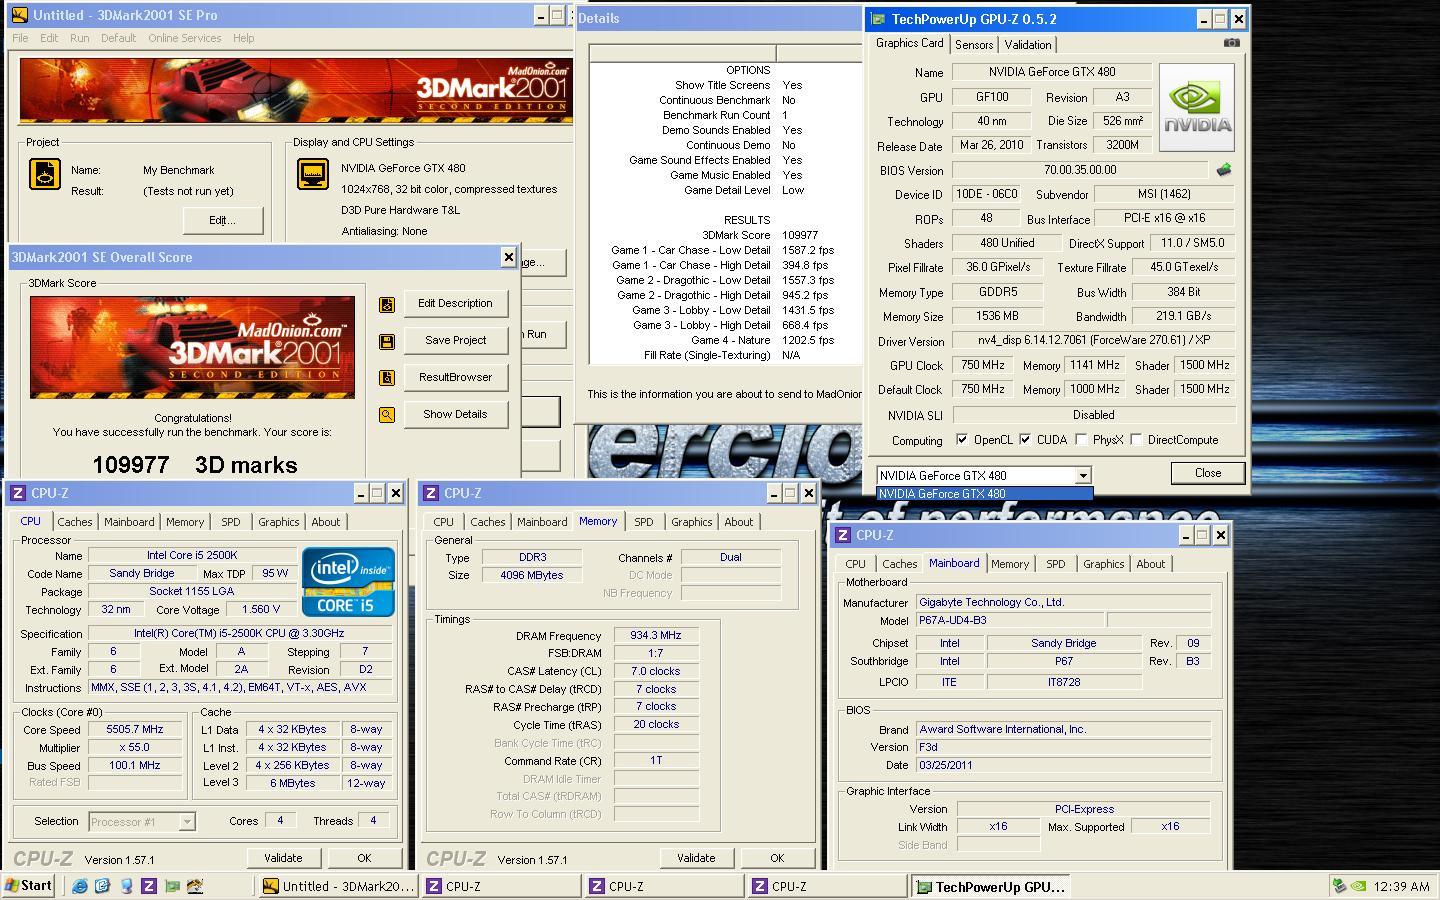
Task: Click the Edit Description button
Action: tap(455, 304)
